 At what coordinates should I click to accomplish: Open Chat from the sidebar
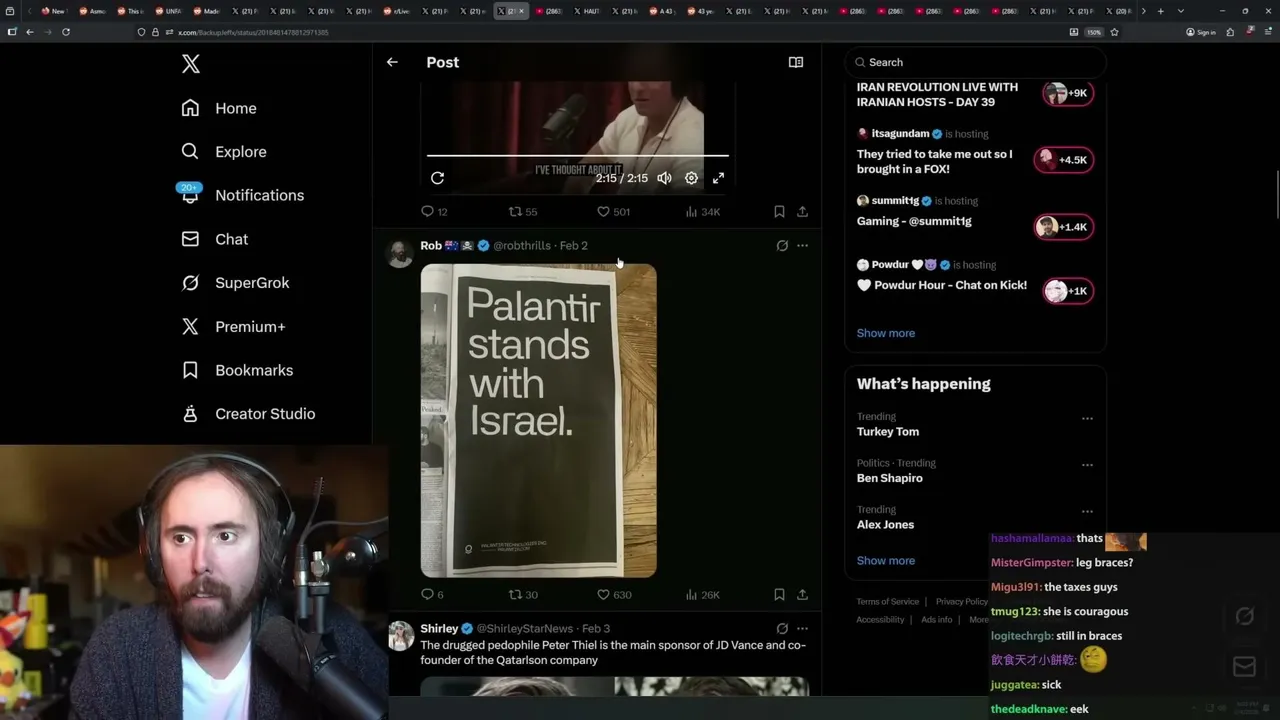pyautogui.click(x=215, y=239)
